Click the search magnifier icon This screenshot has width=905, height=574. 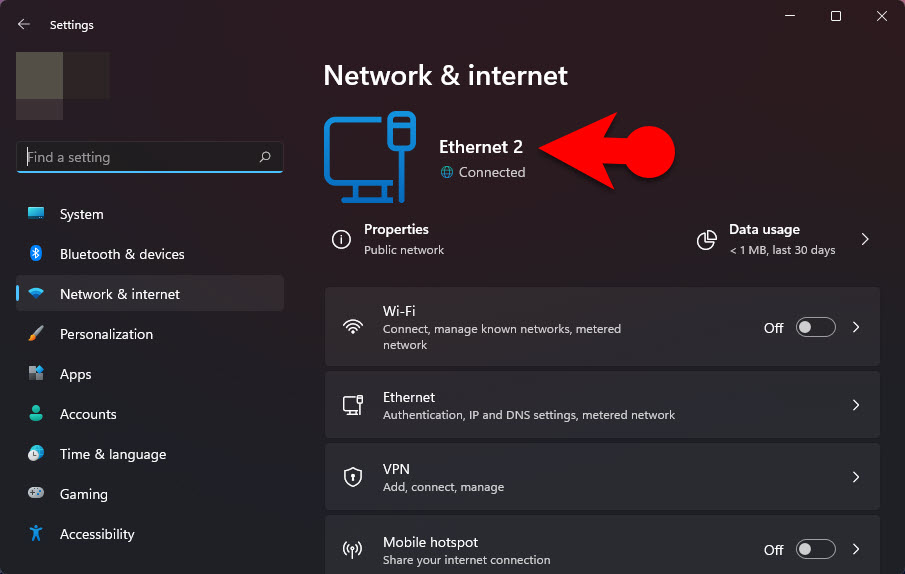pyautogui.click(x=265, y=157)
